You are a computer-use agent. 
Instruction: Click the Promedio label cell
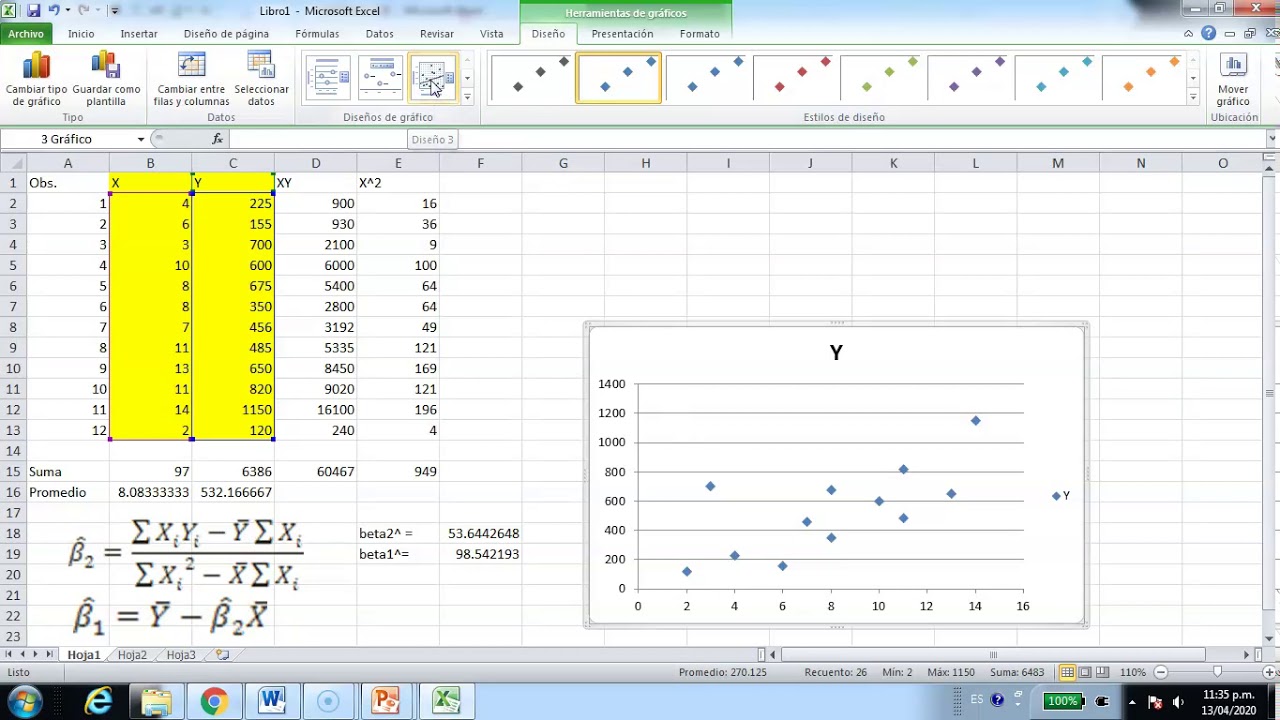tap(68, 492)
